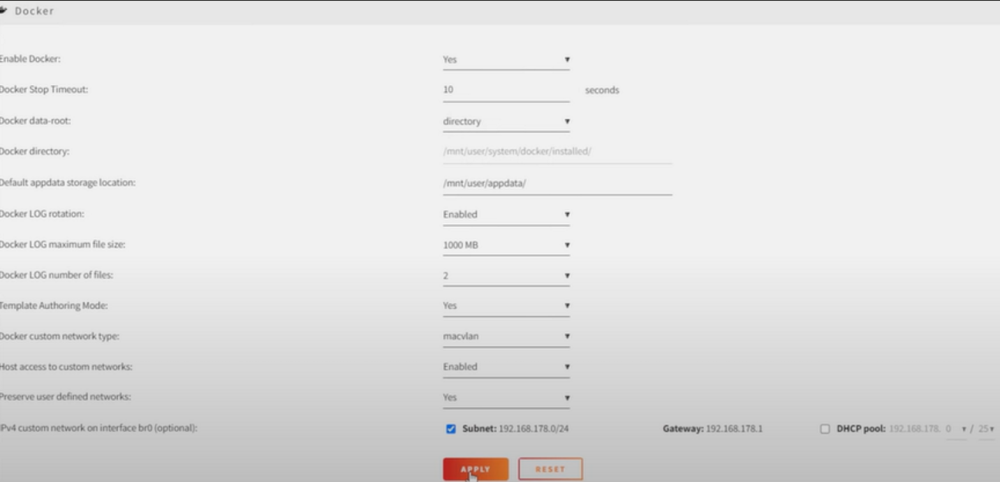Click the Reset button
This screenshot has width=1000, height=482.
[x=550, y=469]
